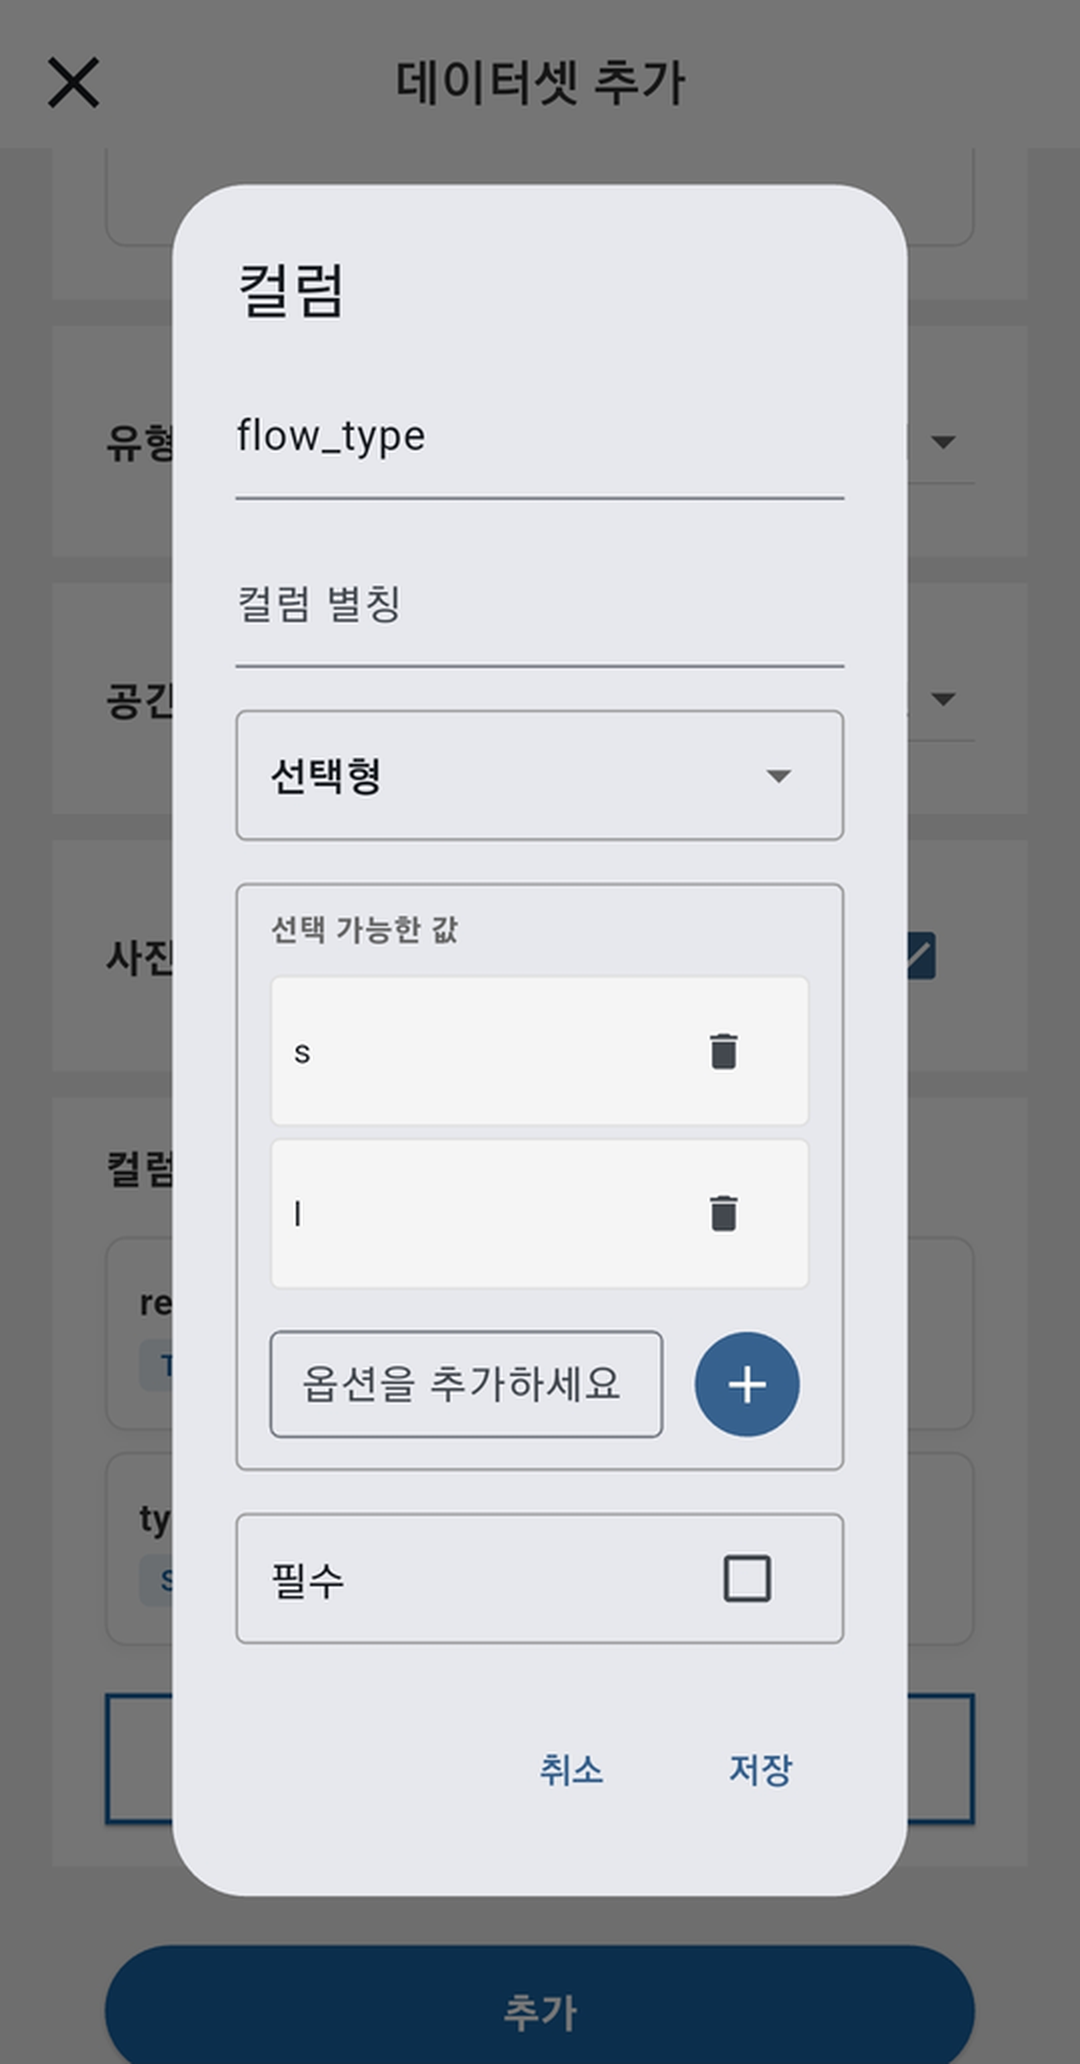Click the 선택형 dropdown chevron

[x=779, y=775]
